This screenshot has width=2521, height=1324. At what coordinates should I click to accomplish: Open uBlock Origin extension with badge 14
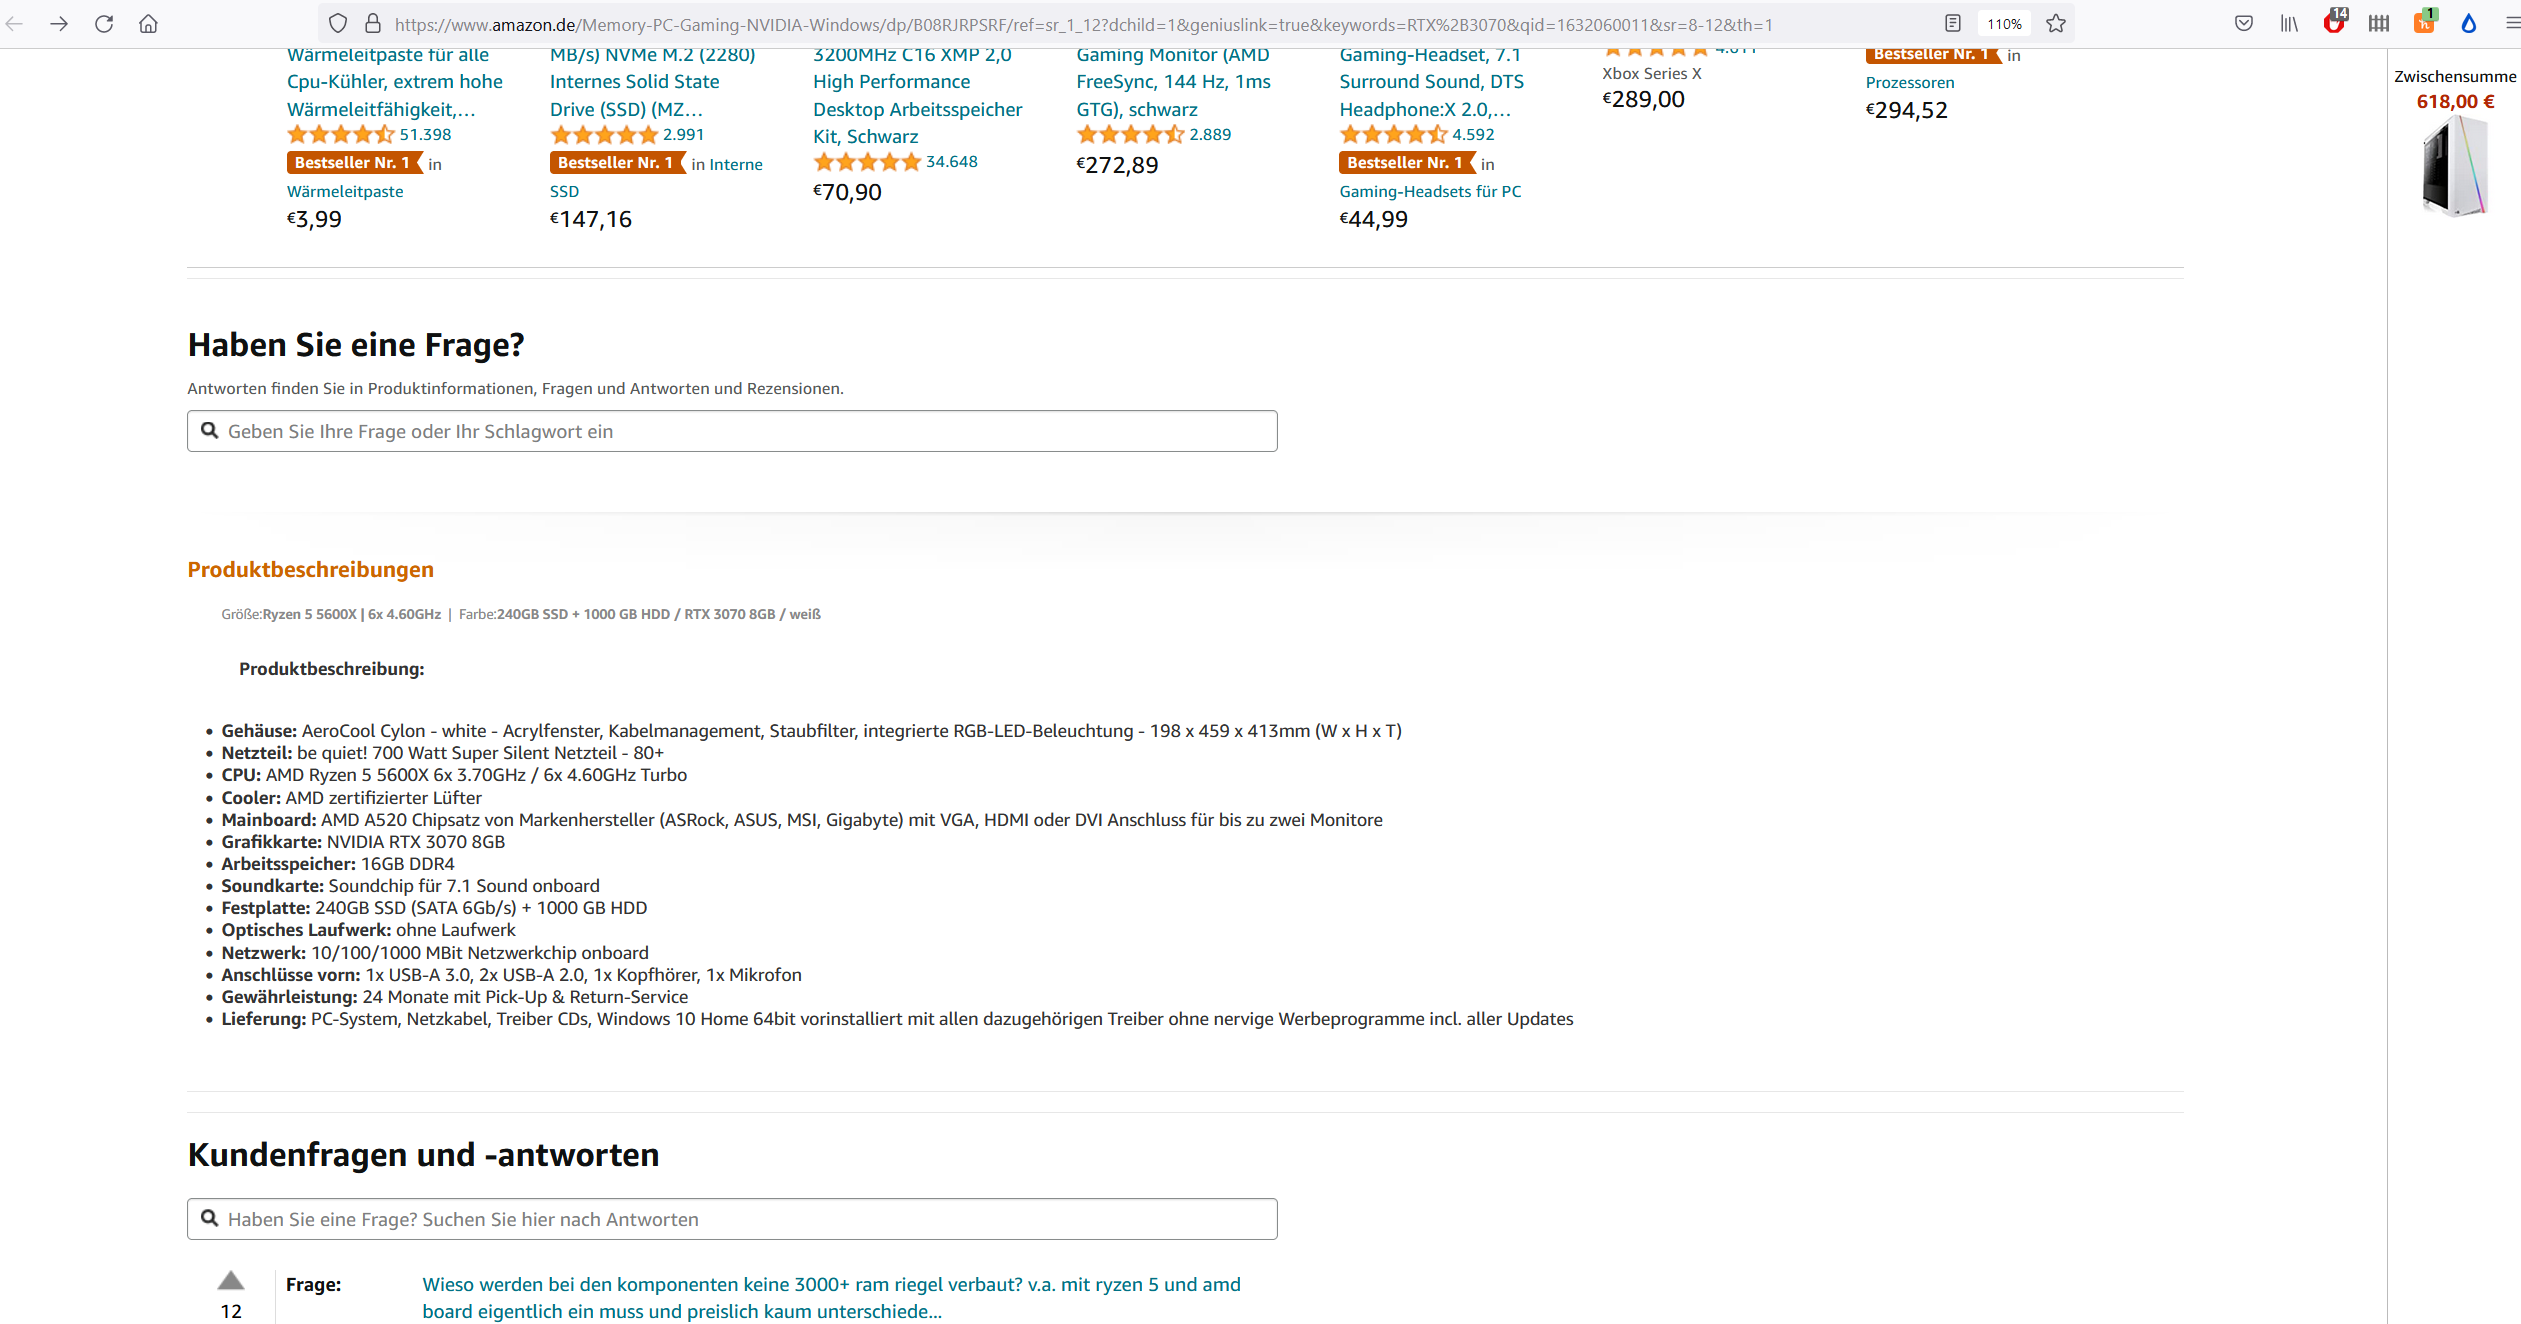click(2334, 24)
